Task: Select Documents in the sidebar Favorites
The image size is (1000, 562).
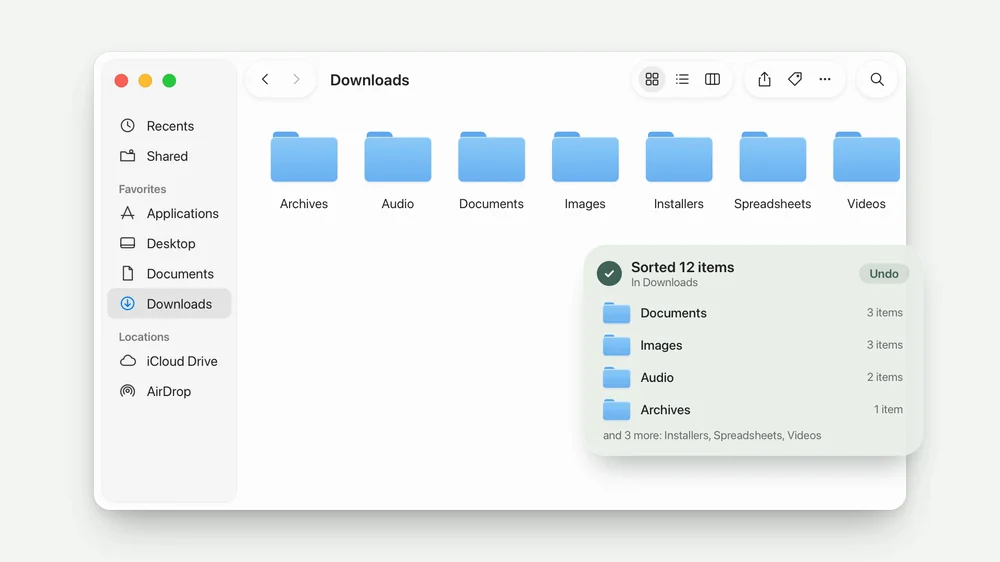Action: point(169,274)
